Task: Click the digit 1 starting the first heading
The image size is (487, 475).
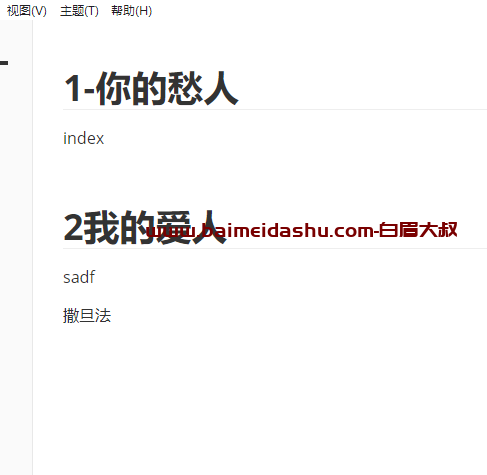Action: [72, 89]
